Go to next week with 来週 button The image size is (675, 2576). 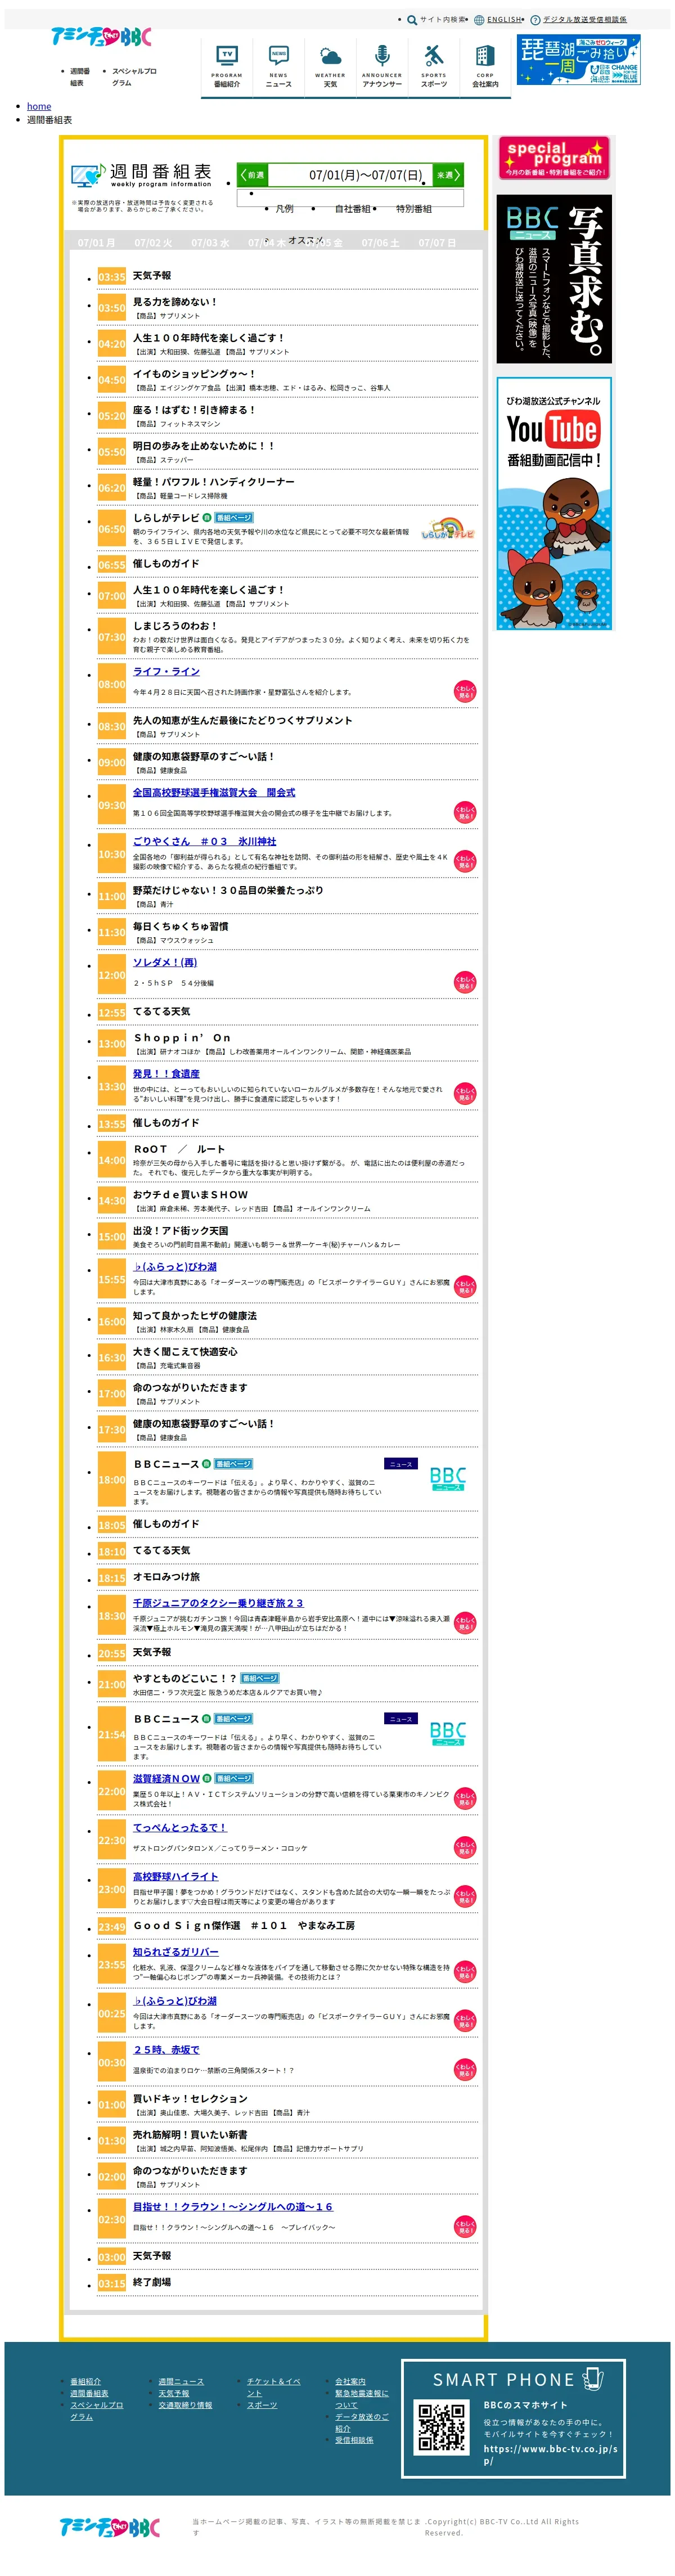coord(447,175)
